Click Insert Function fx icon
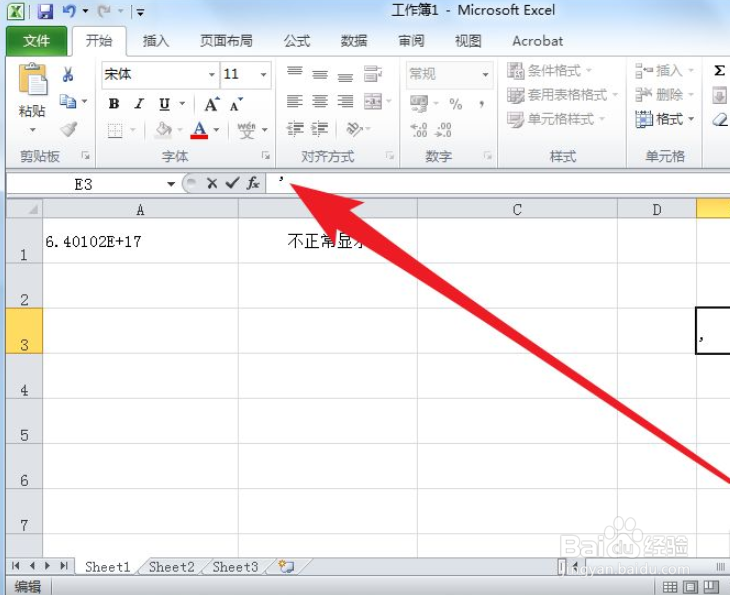 [x=253, y=183]
